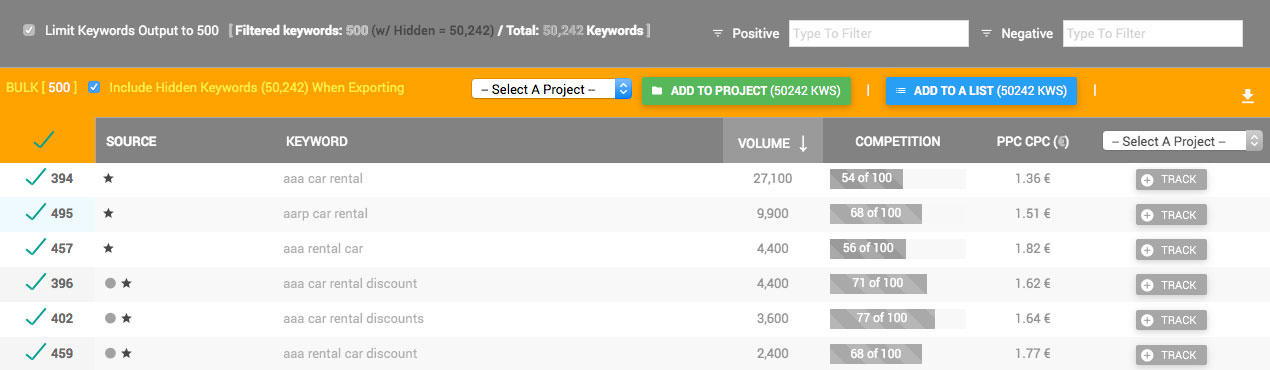Sort by COMPETITION column header
This screenshot has width=1270, height=370.
coord(898,142)
